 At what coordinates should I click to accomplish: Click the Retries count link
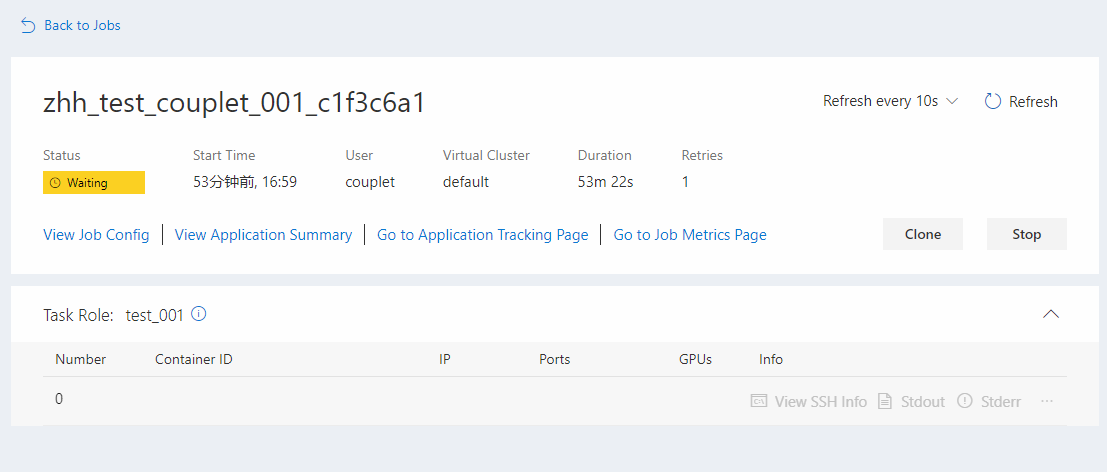click(685, 182)
